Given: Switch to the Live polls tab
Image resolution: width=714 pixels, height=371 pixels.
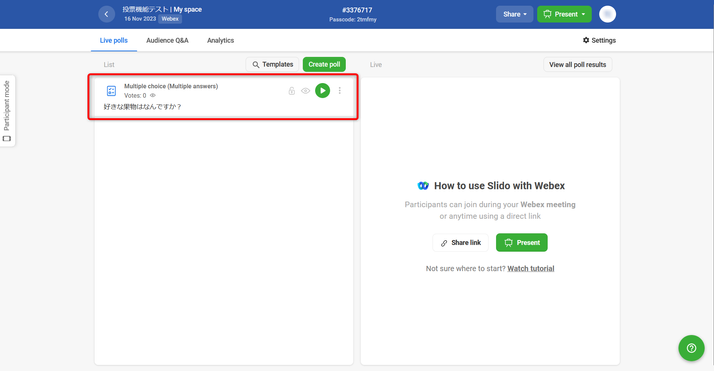Looking at the screenshot, I should point(114,41).
